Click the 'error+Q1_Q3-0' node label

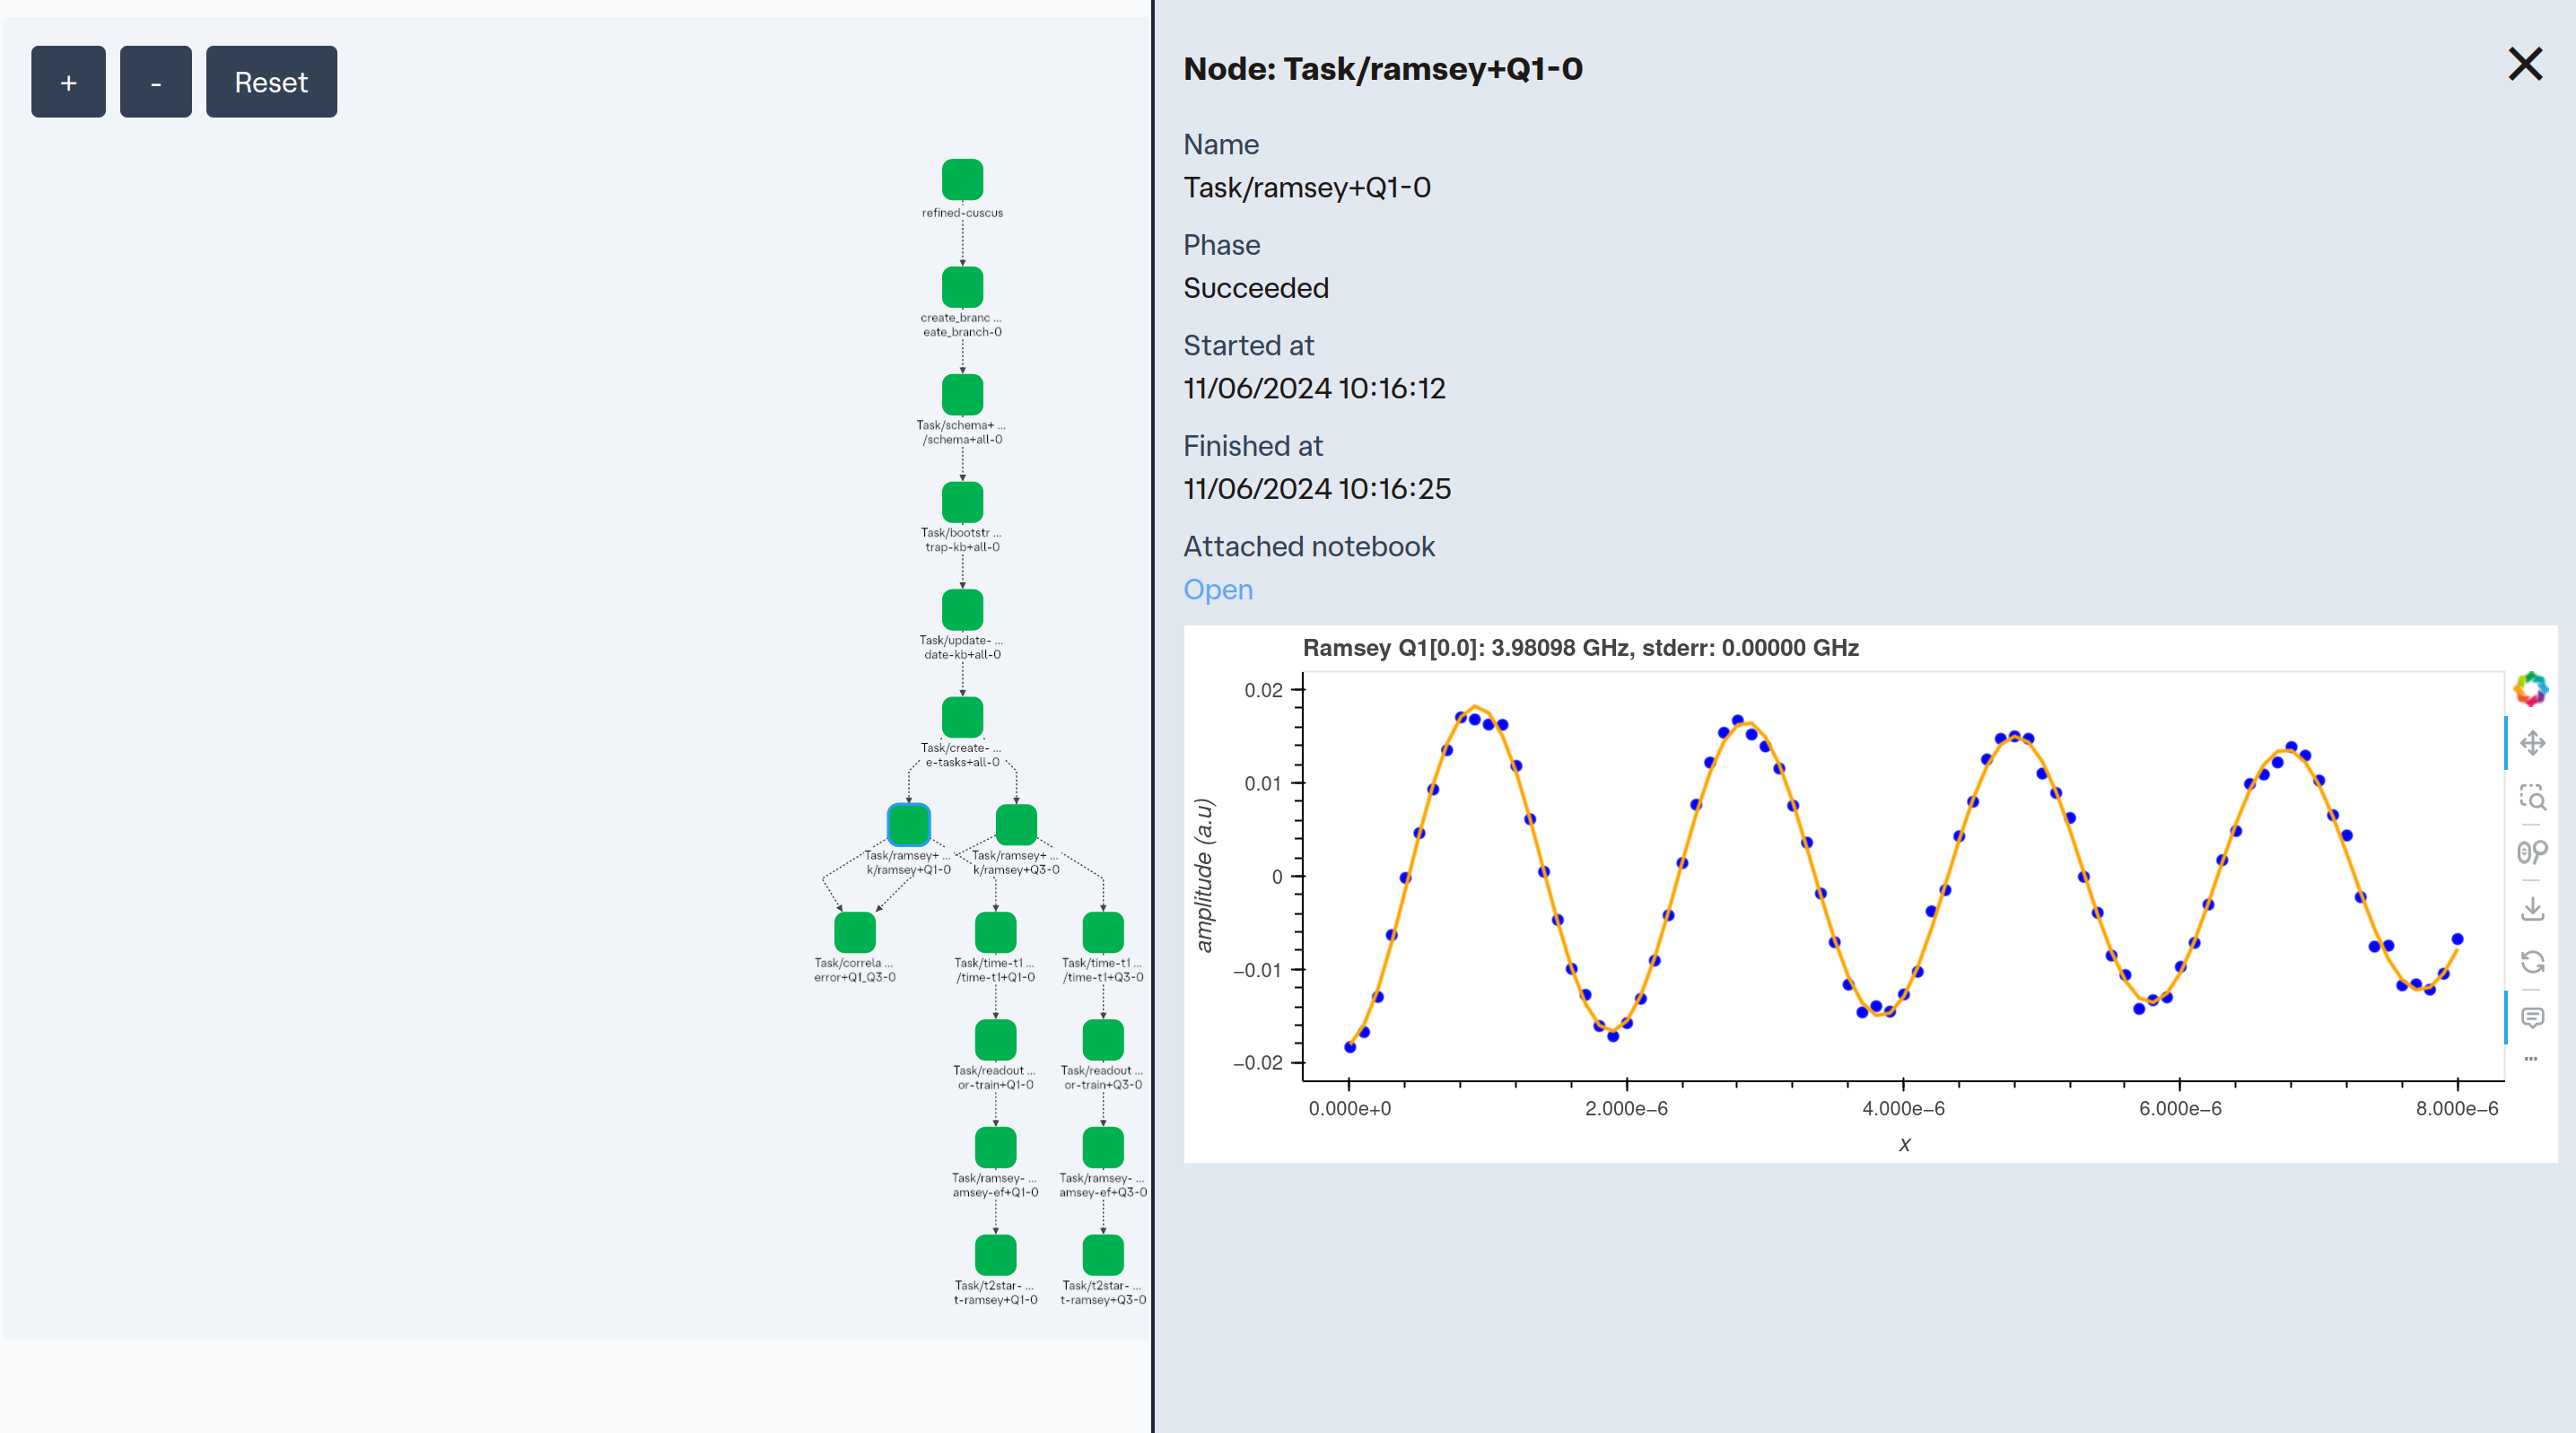pyautogui.click(x=855, y=977)
